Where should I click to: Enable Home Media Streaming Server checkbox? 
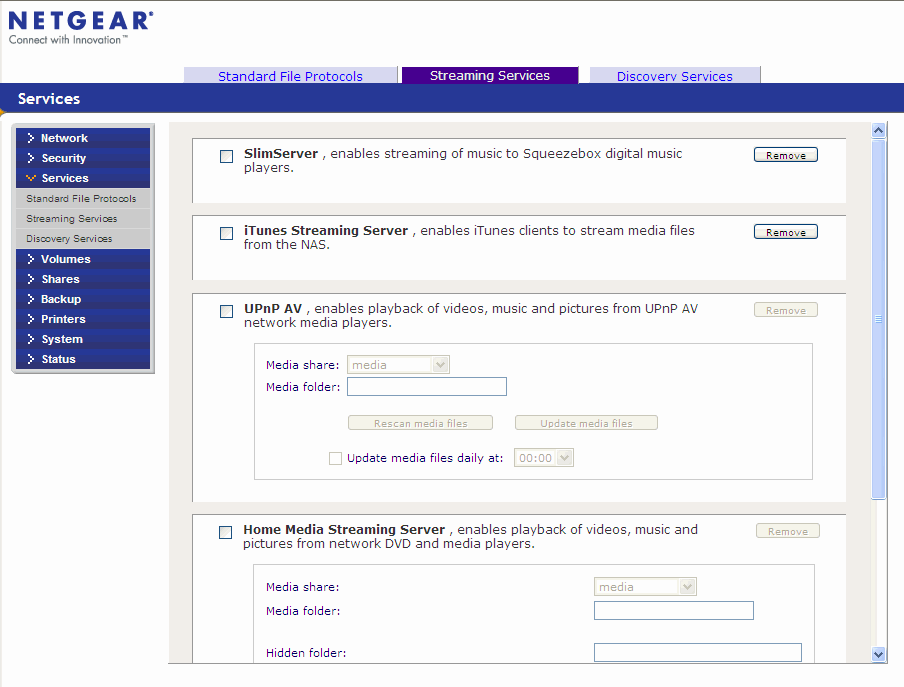click(225, 532)
